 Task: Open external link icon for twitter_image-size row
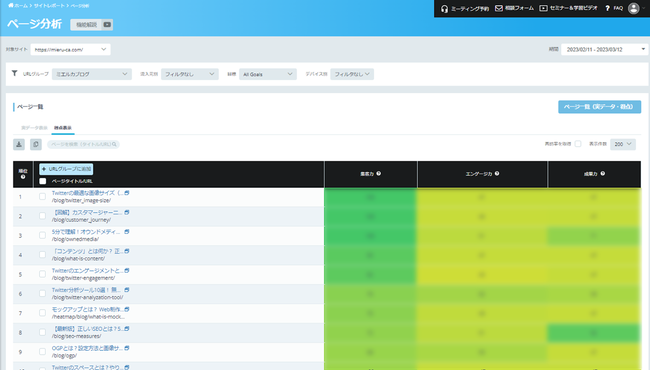pyautogui.click(x=127, y=193)
